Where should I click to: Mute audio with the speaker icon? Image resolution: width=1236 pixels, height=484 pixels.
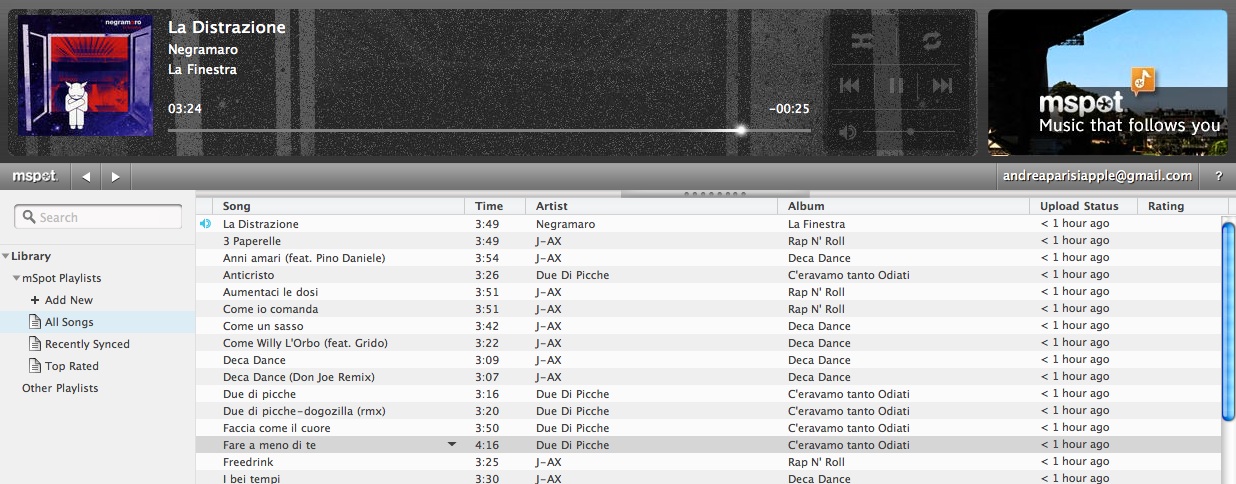[x=848, y=131]
